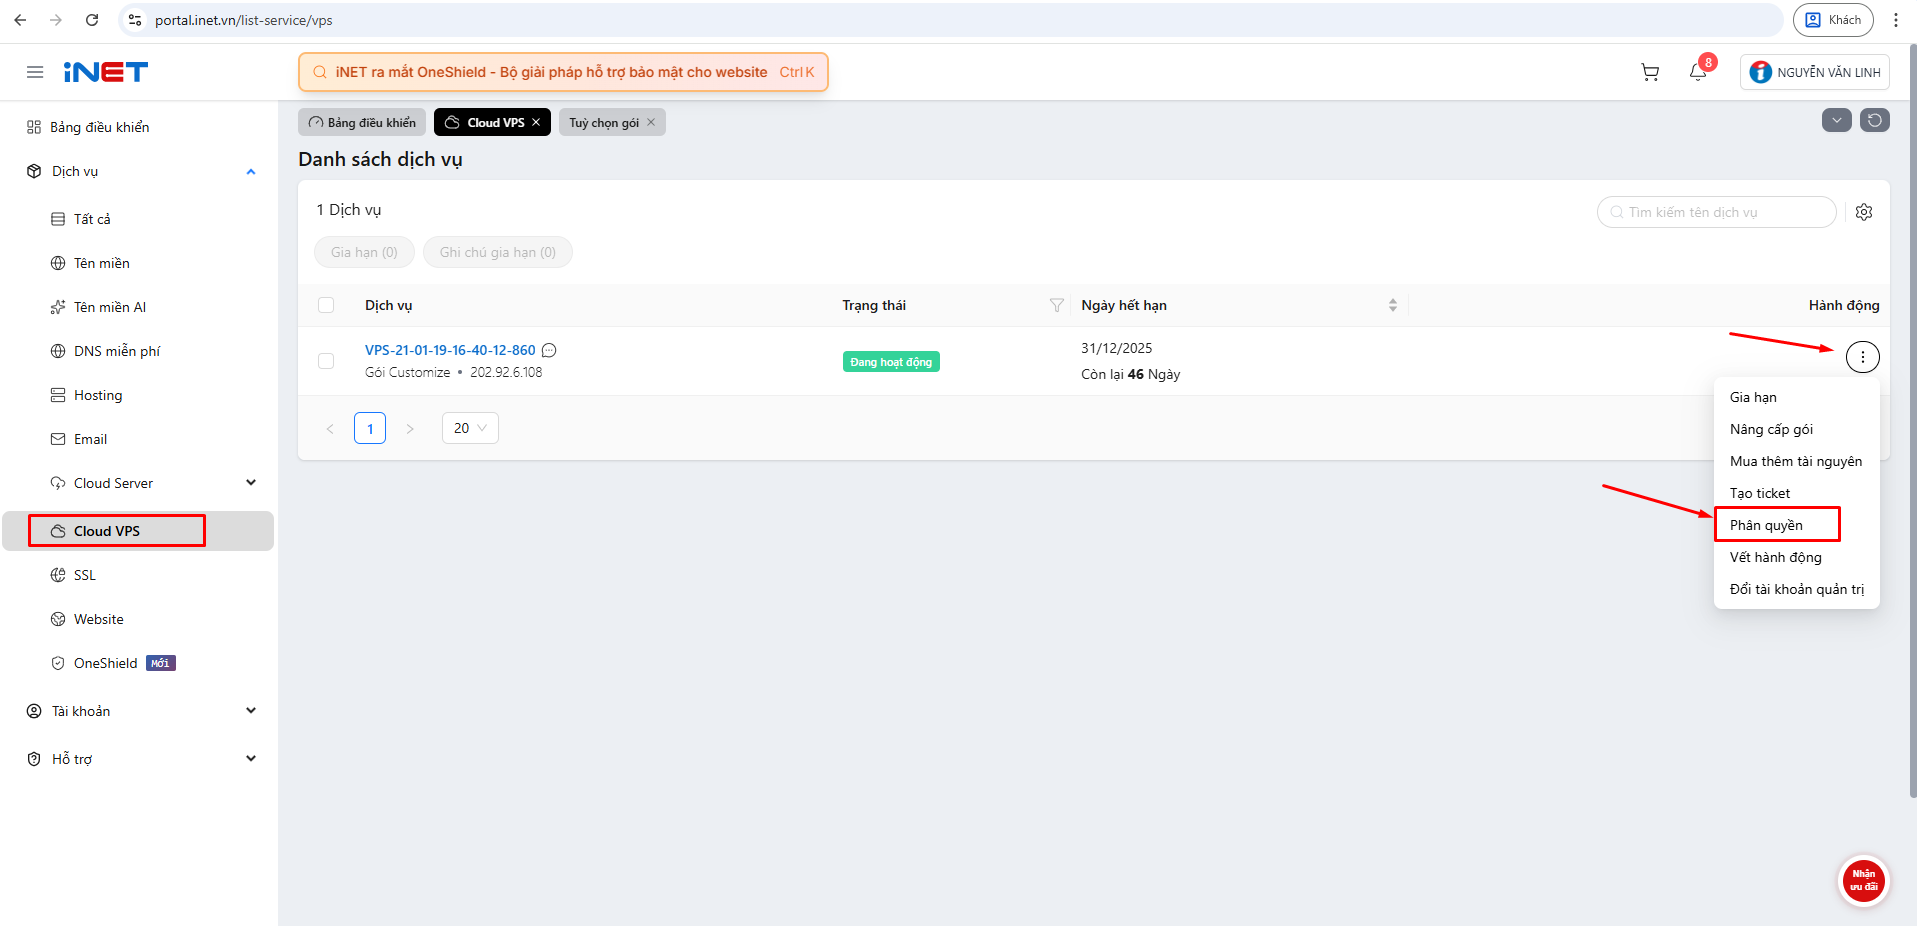
Task: Open Bảng điều khiển in the sidebar
Action: [138, 127]
